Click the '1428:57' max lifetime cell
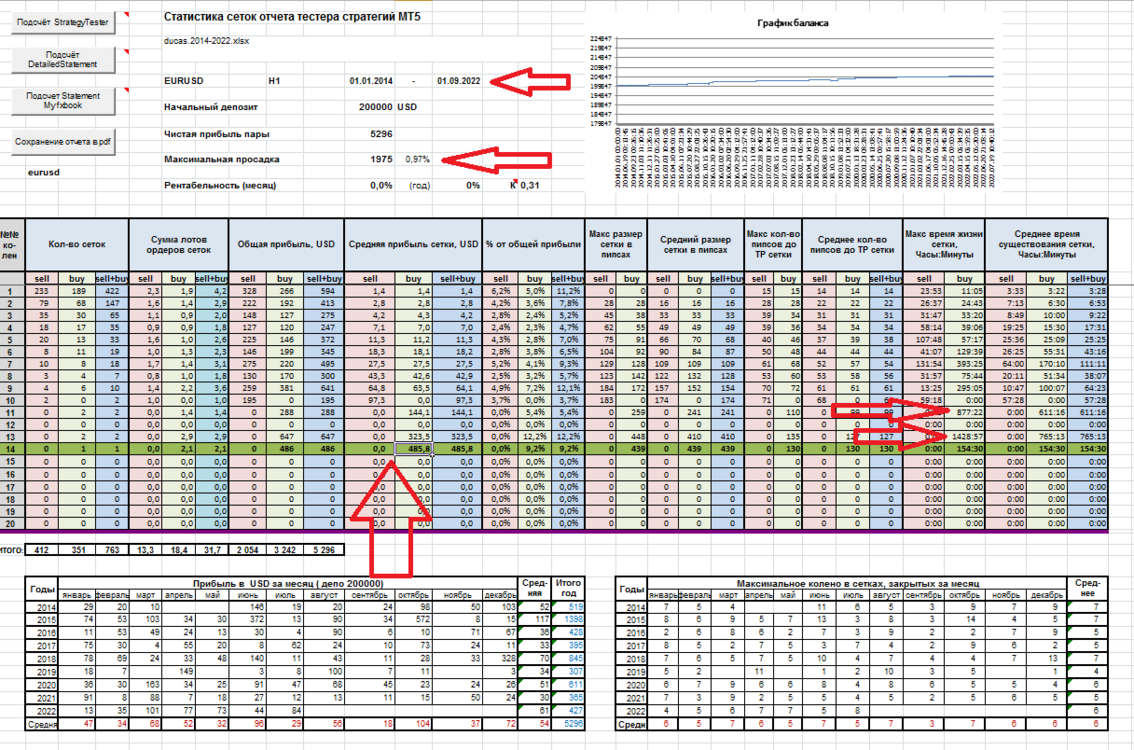This screenshot has width=1134, height=750. tap(964, 437)
